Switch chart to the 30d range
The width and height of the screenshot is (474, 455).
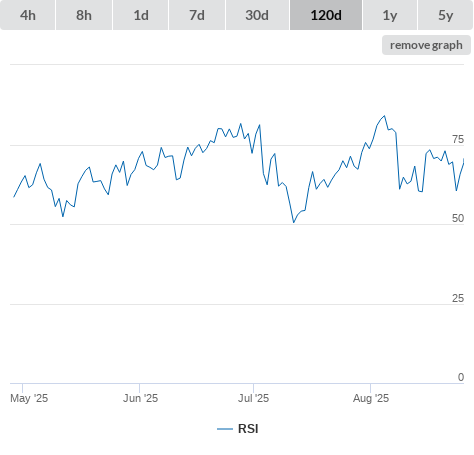coord(257,15)
